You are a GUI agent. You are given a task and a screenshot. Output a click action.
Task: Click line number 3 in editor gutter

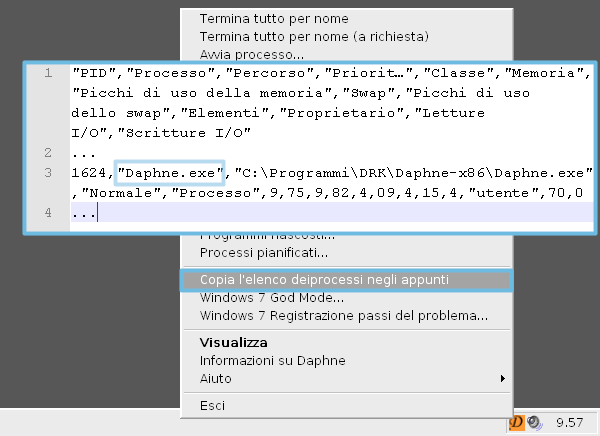click(x=48, y=173)
